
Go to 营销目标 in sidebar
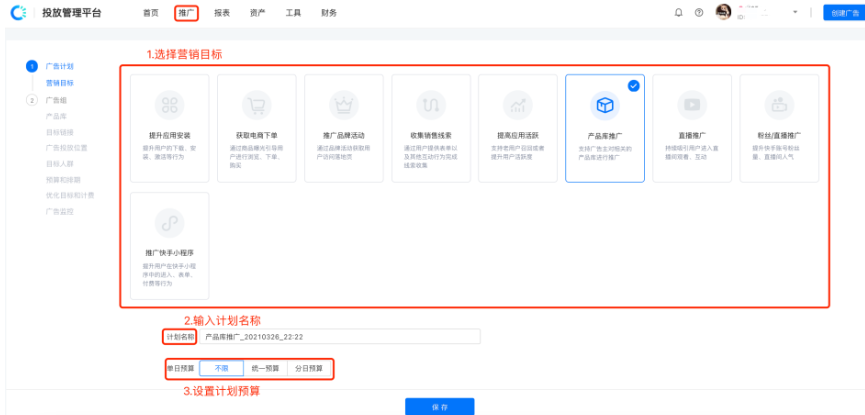coord(60,83)
